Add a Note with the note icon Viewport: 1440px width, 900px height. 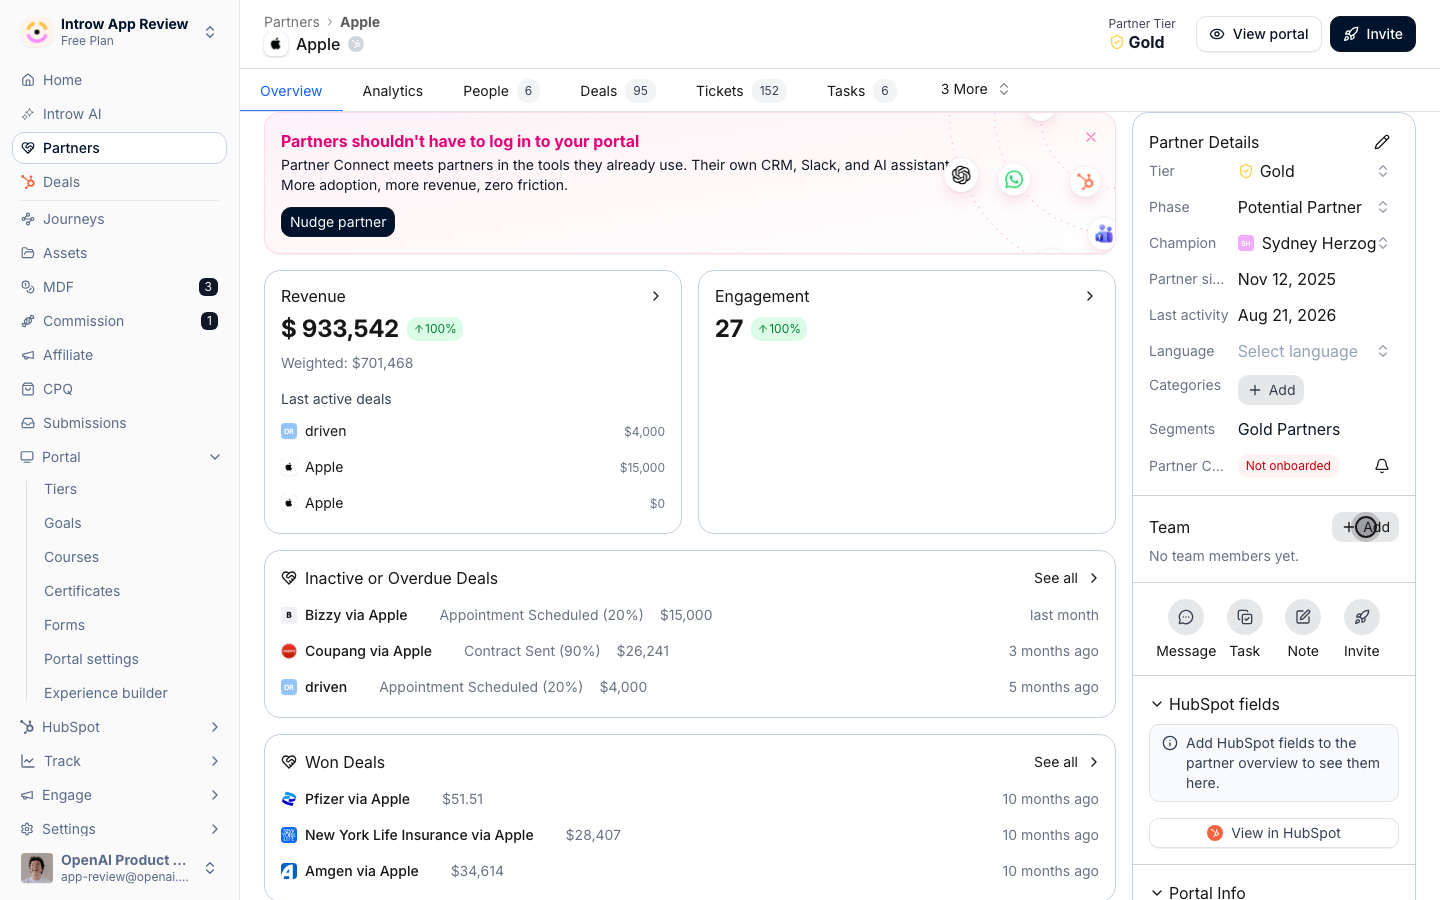pyautogui.click(x=1303, y=617)
